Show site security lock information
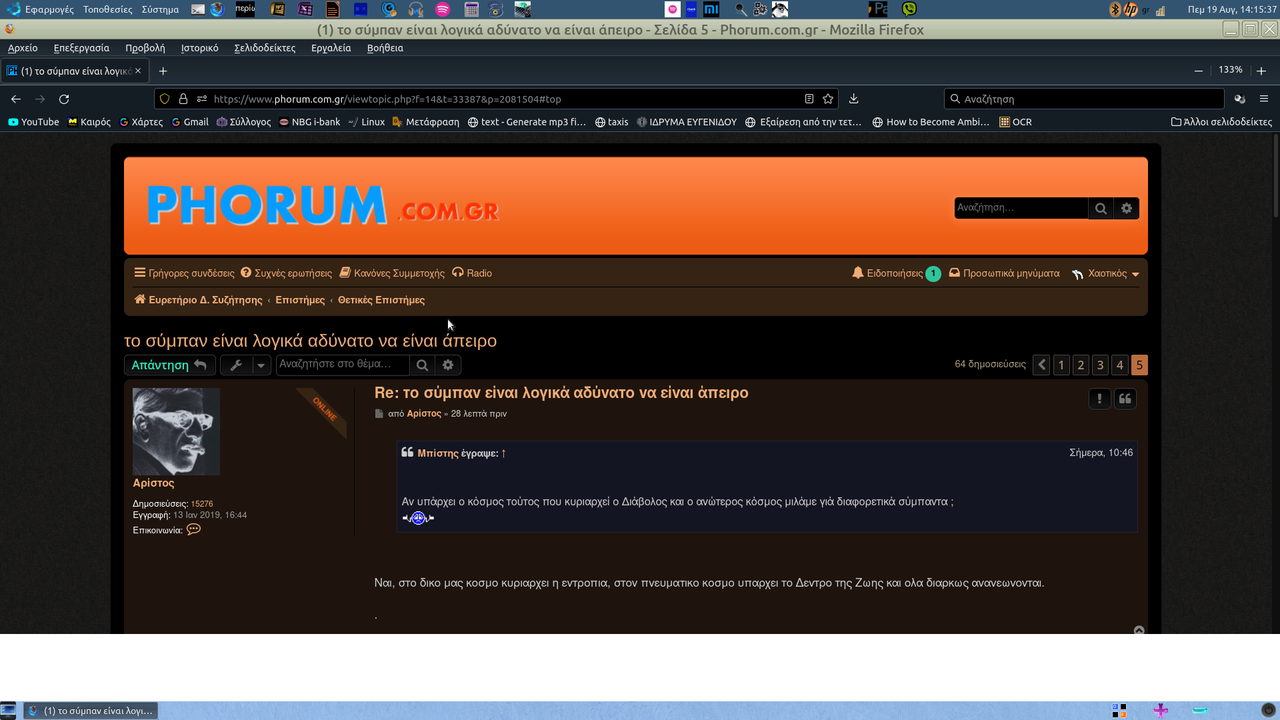1280x720 pixels. (183, 99)
